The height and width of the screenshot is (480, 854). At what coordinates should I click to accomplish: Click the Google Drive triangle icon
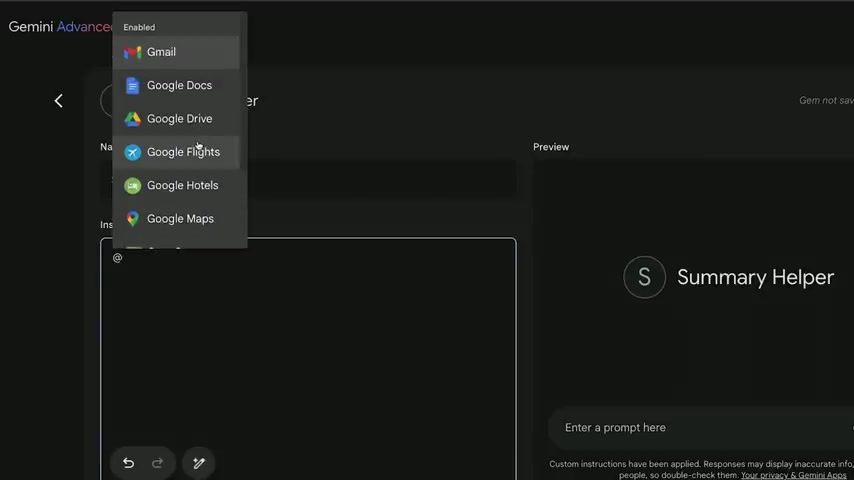coord(132,119)
